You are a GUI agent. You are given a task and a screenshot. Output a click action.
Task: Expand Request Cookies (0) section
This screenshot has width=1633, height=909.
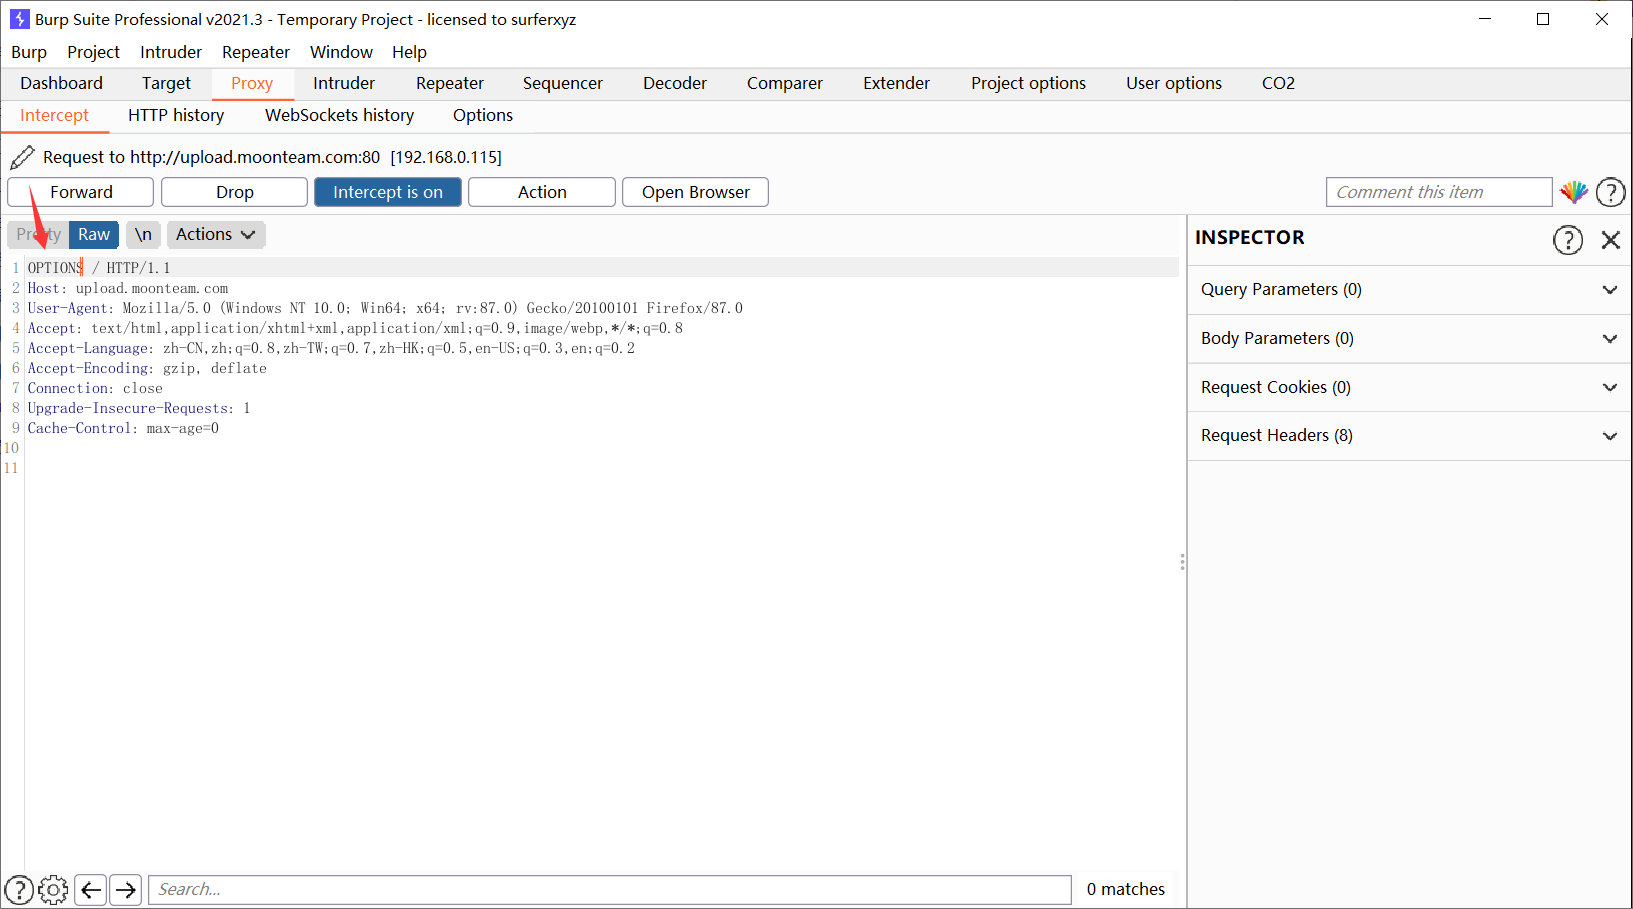(x=1410, y=387)
